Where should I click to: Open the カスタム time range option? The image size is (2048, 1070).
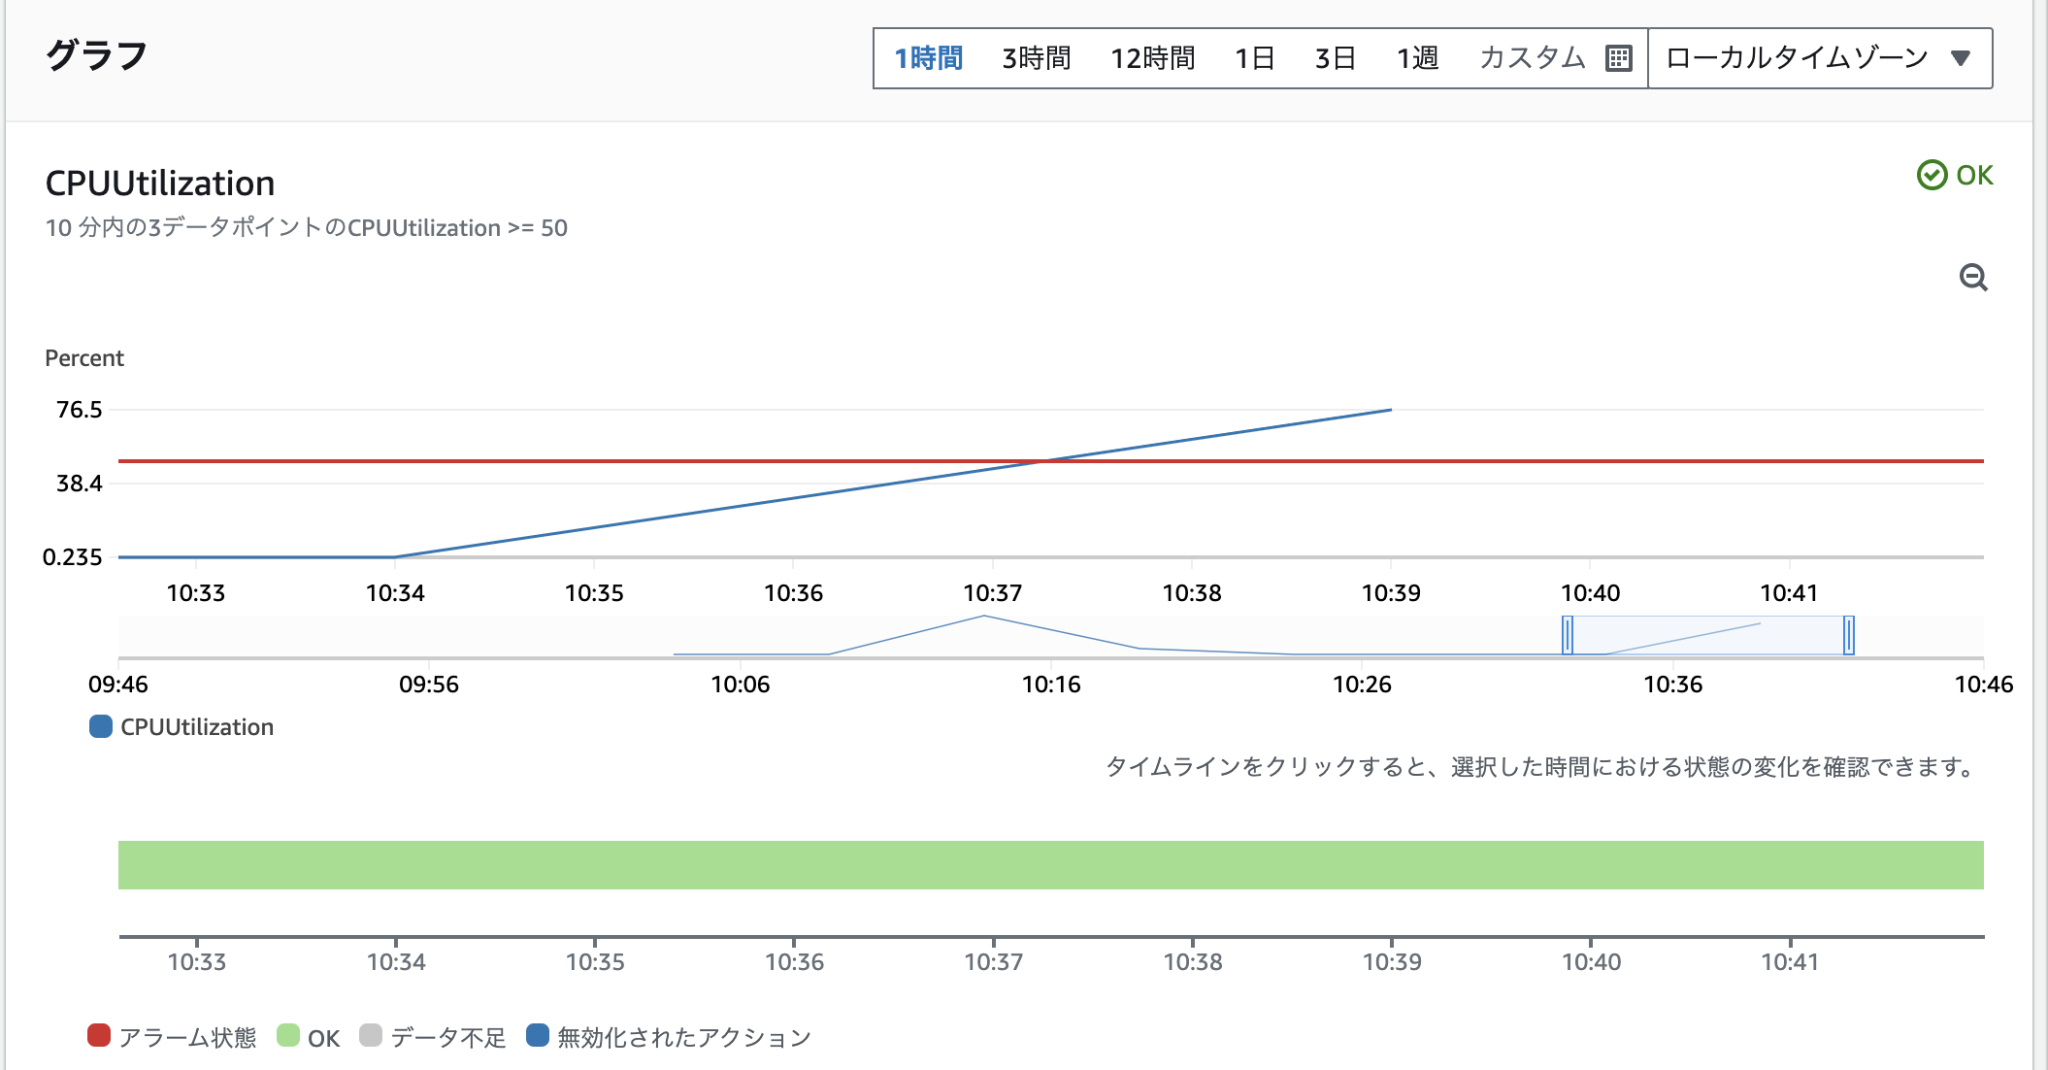(x=1532, y=58)
